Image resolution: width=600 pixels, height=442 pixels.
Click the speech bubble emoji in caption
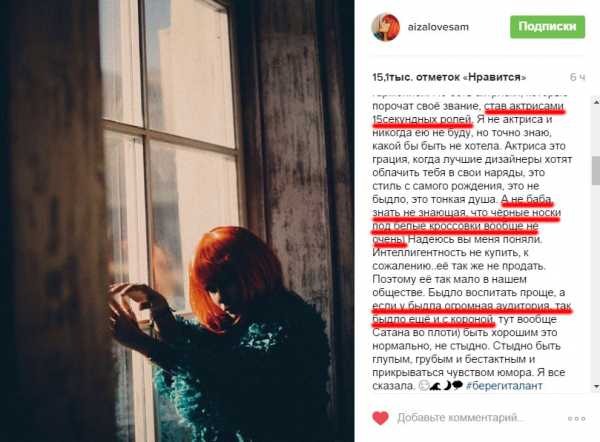[457, 386]
